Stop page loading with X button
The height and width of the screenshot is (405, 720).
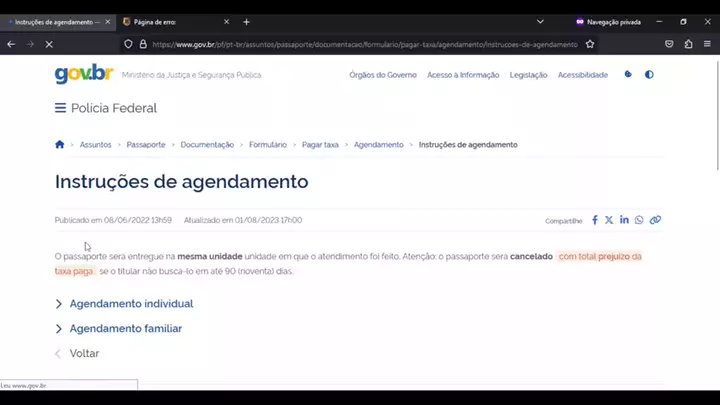tap(49, 44)
